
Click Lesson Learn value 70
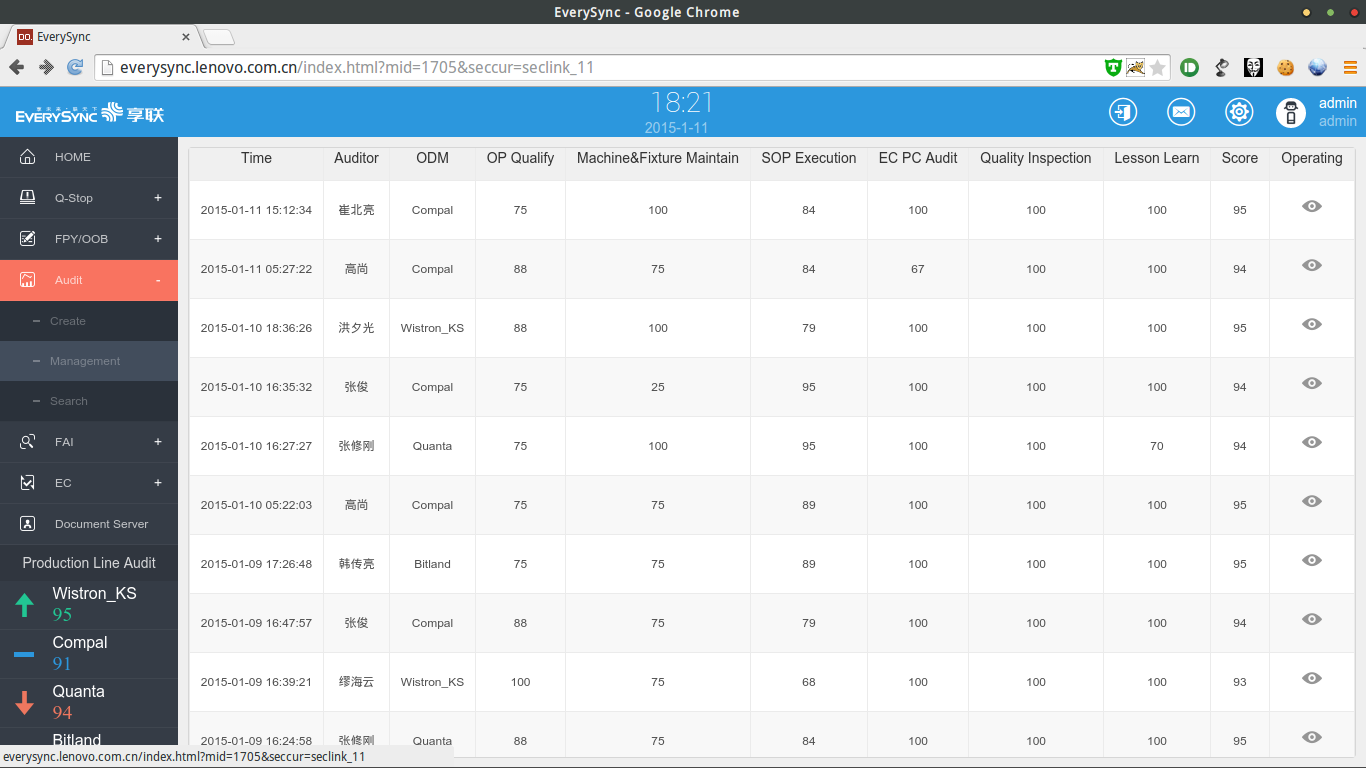point(1157,446)
